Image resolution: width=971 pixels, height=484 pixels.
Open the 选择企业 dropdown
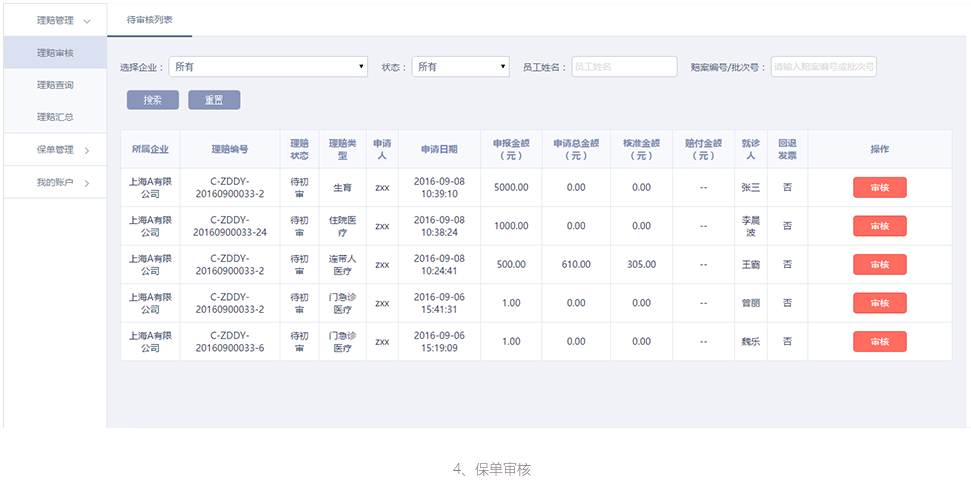coord(268,67)
